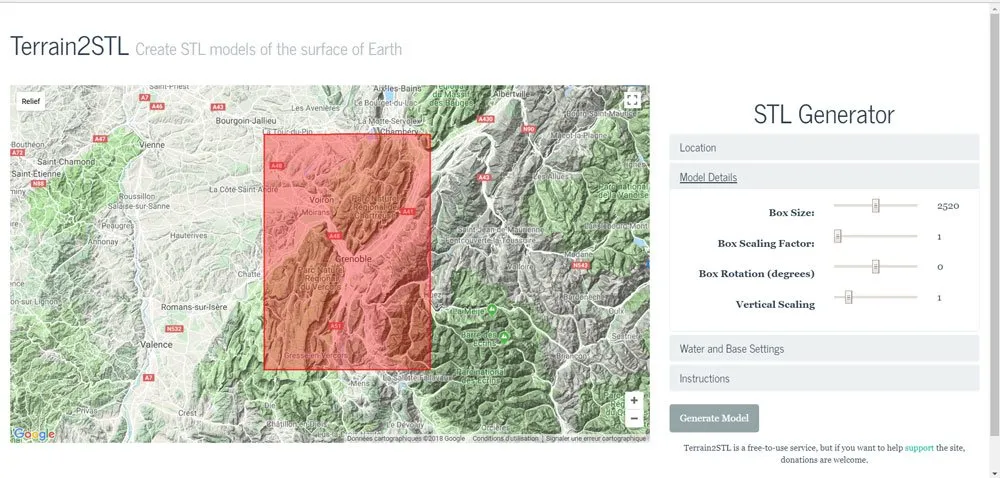Click the Romans-sur-Isère label

(194, 307)
